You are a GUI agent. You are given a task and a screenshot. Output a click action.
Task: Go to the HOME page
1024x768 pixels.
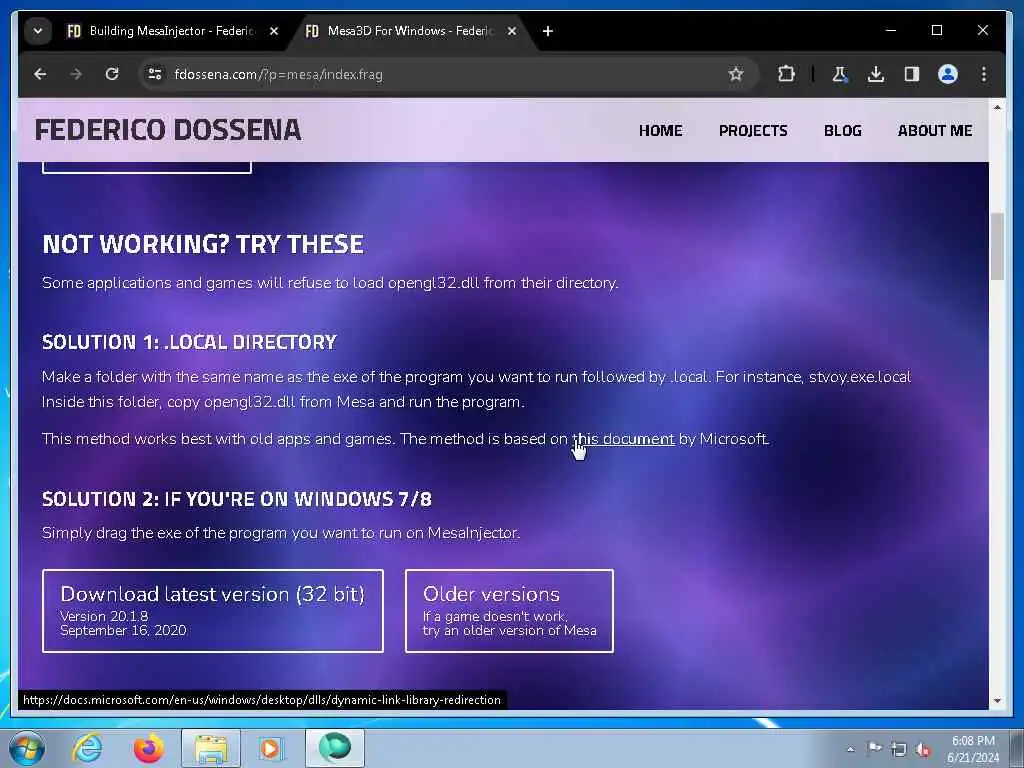(660, 131)
